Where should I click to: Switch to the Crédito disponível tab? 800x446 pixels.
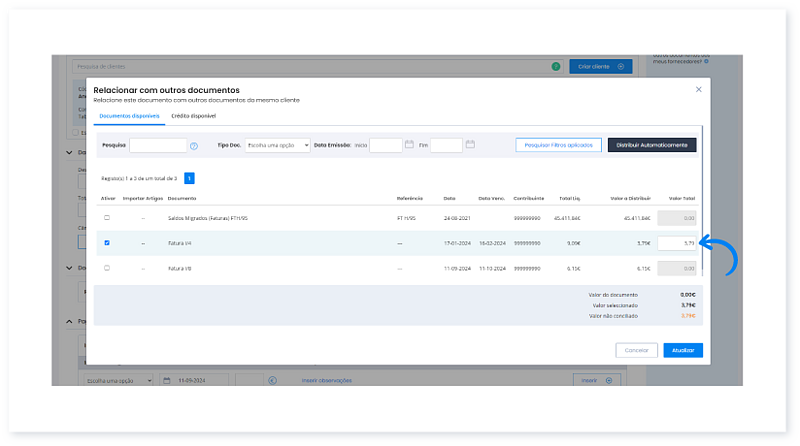[193, 116]
